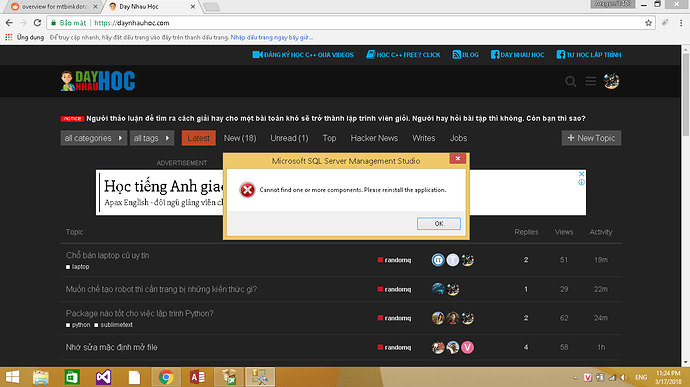Launch Visual Studio from the taskbar

click(103, 377)
